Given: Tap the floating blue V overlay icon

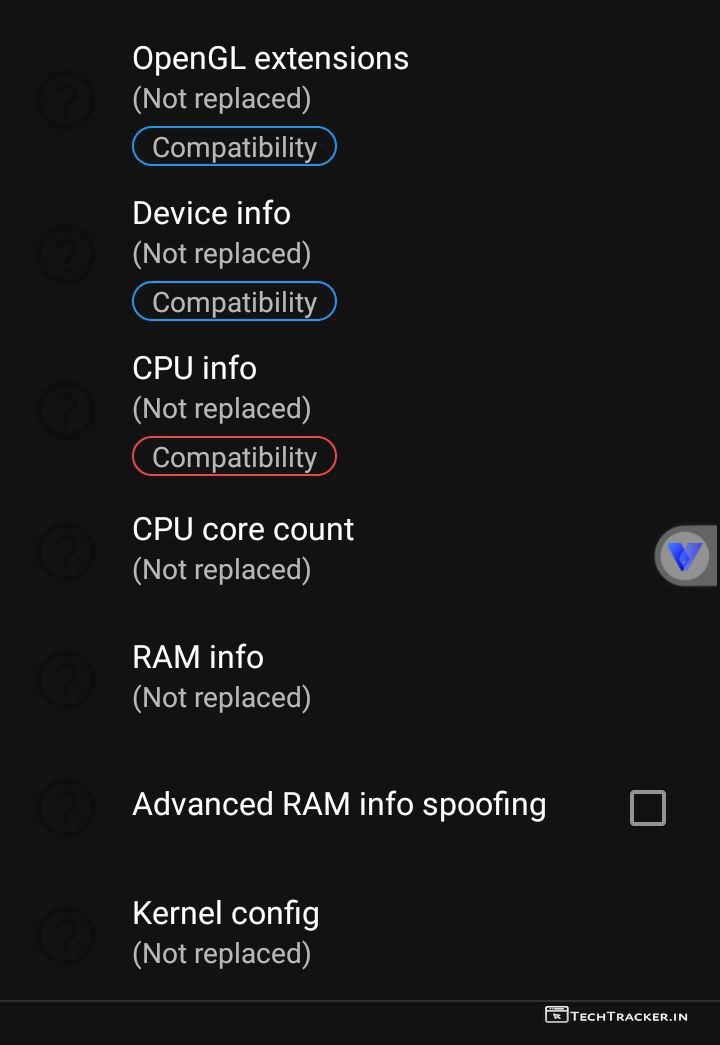Looking at the screenshot, I should (x=686, y=556).
